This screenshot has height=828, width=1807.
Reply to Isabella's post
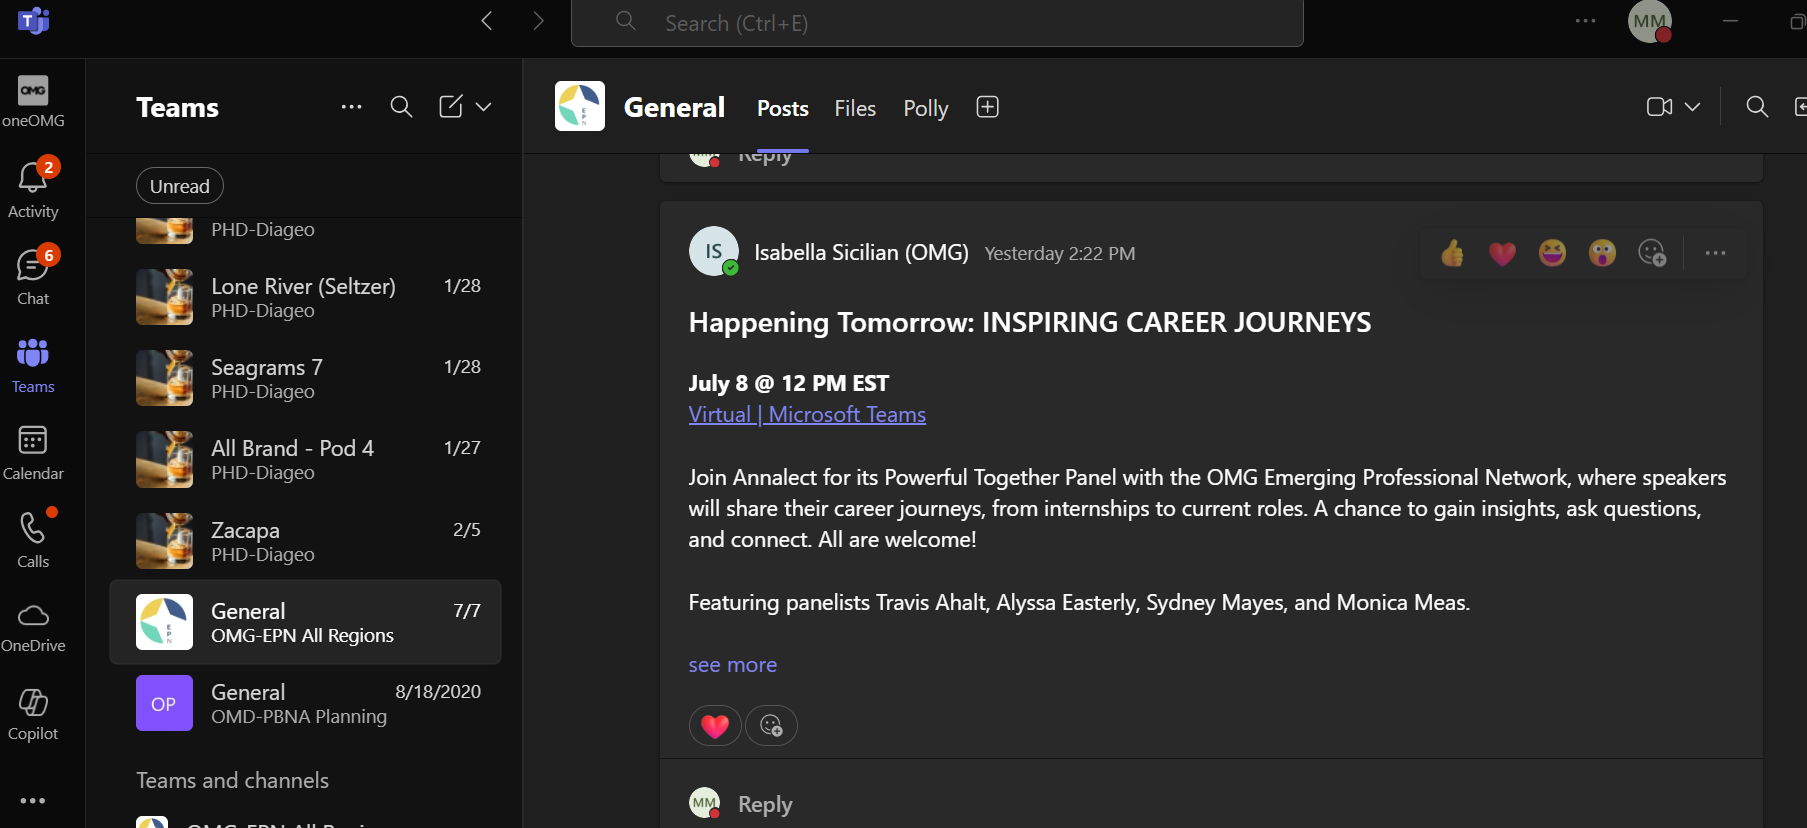tap(765, 804)
